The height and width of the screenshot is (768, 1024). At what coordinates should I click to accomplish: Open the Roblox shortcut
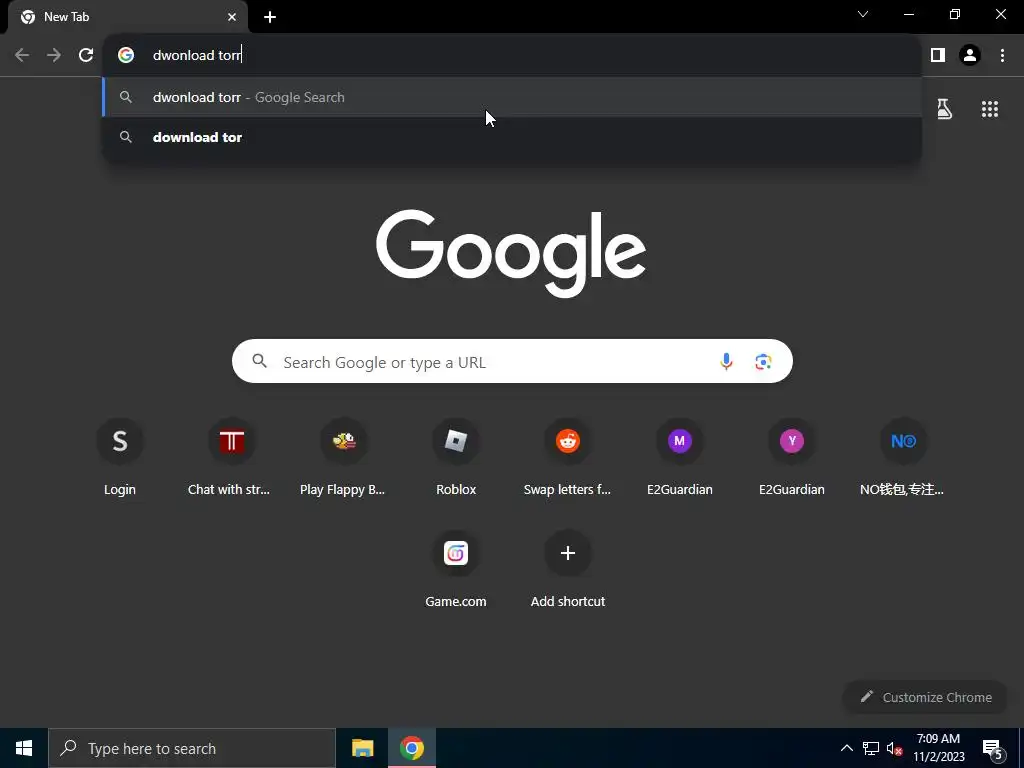tap(456, 457)
